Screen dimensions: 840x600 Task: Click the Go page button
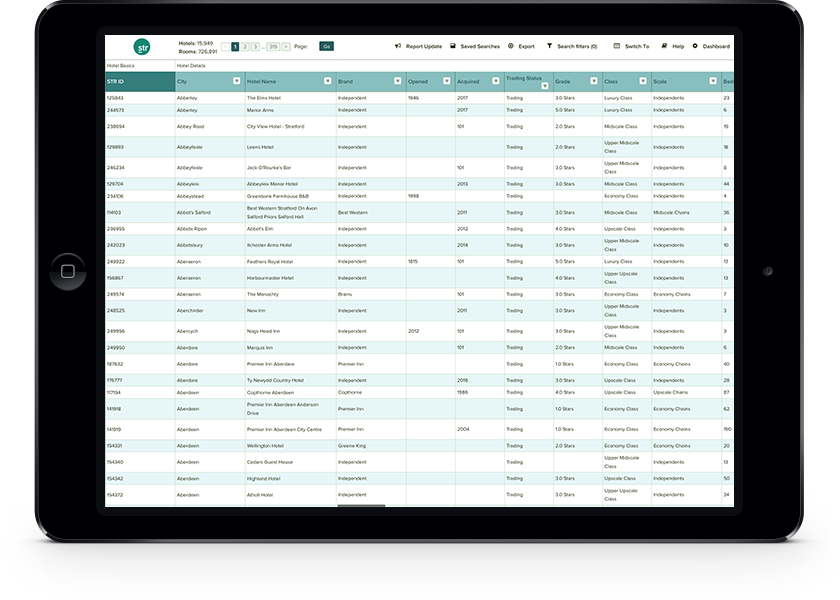pyautogui.click(x=326, y=46)
